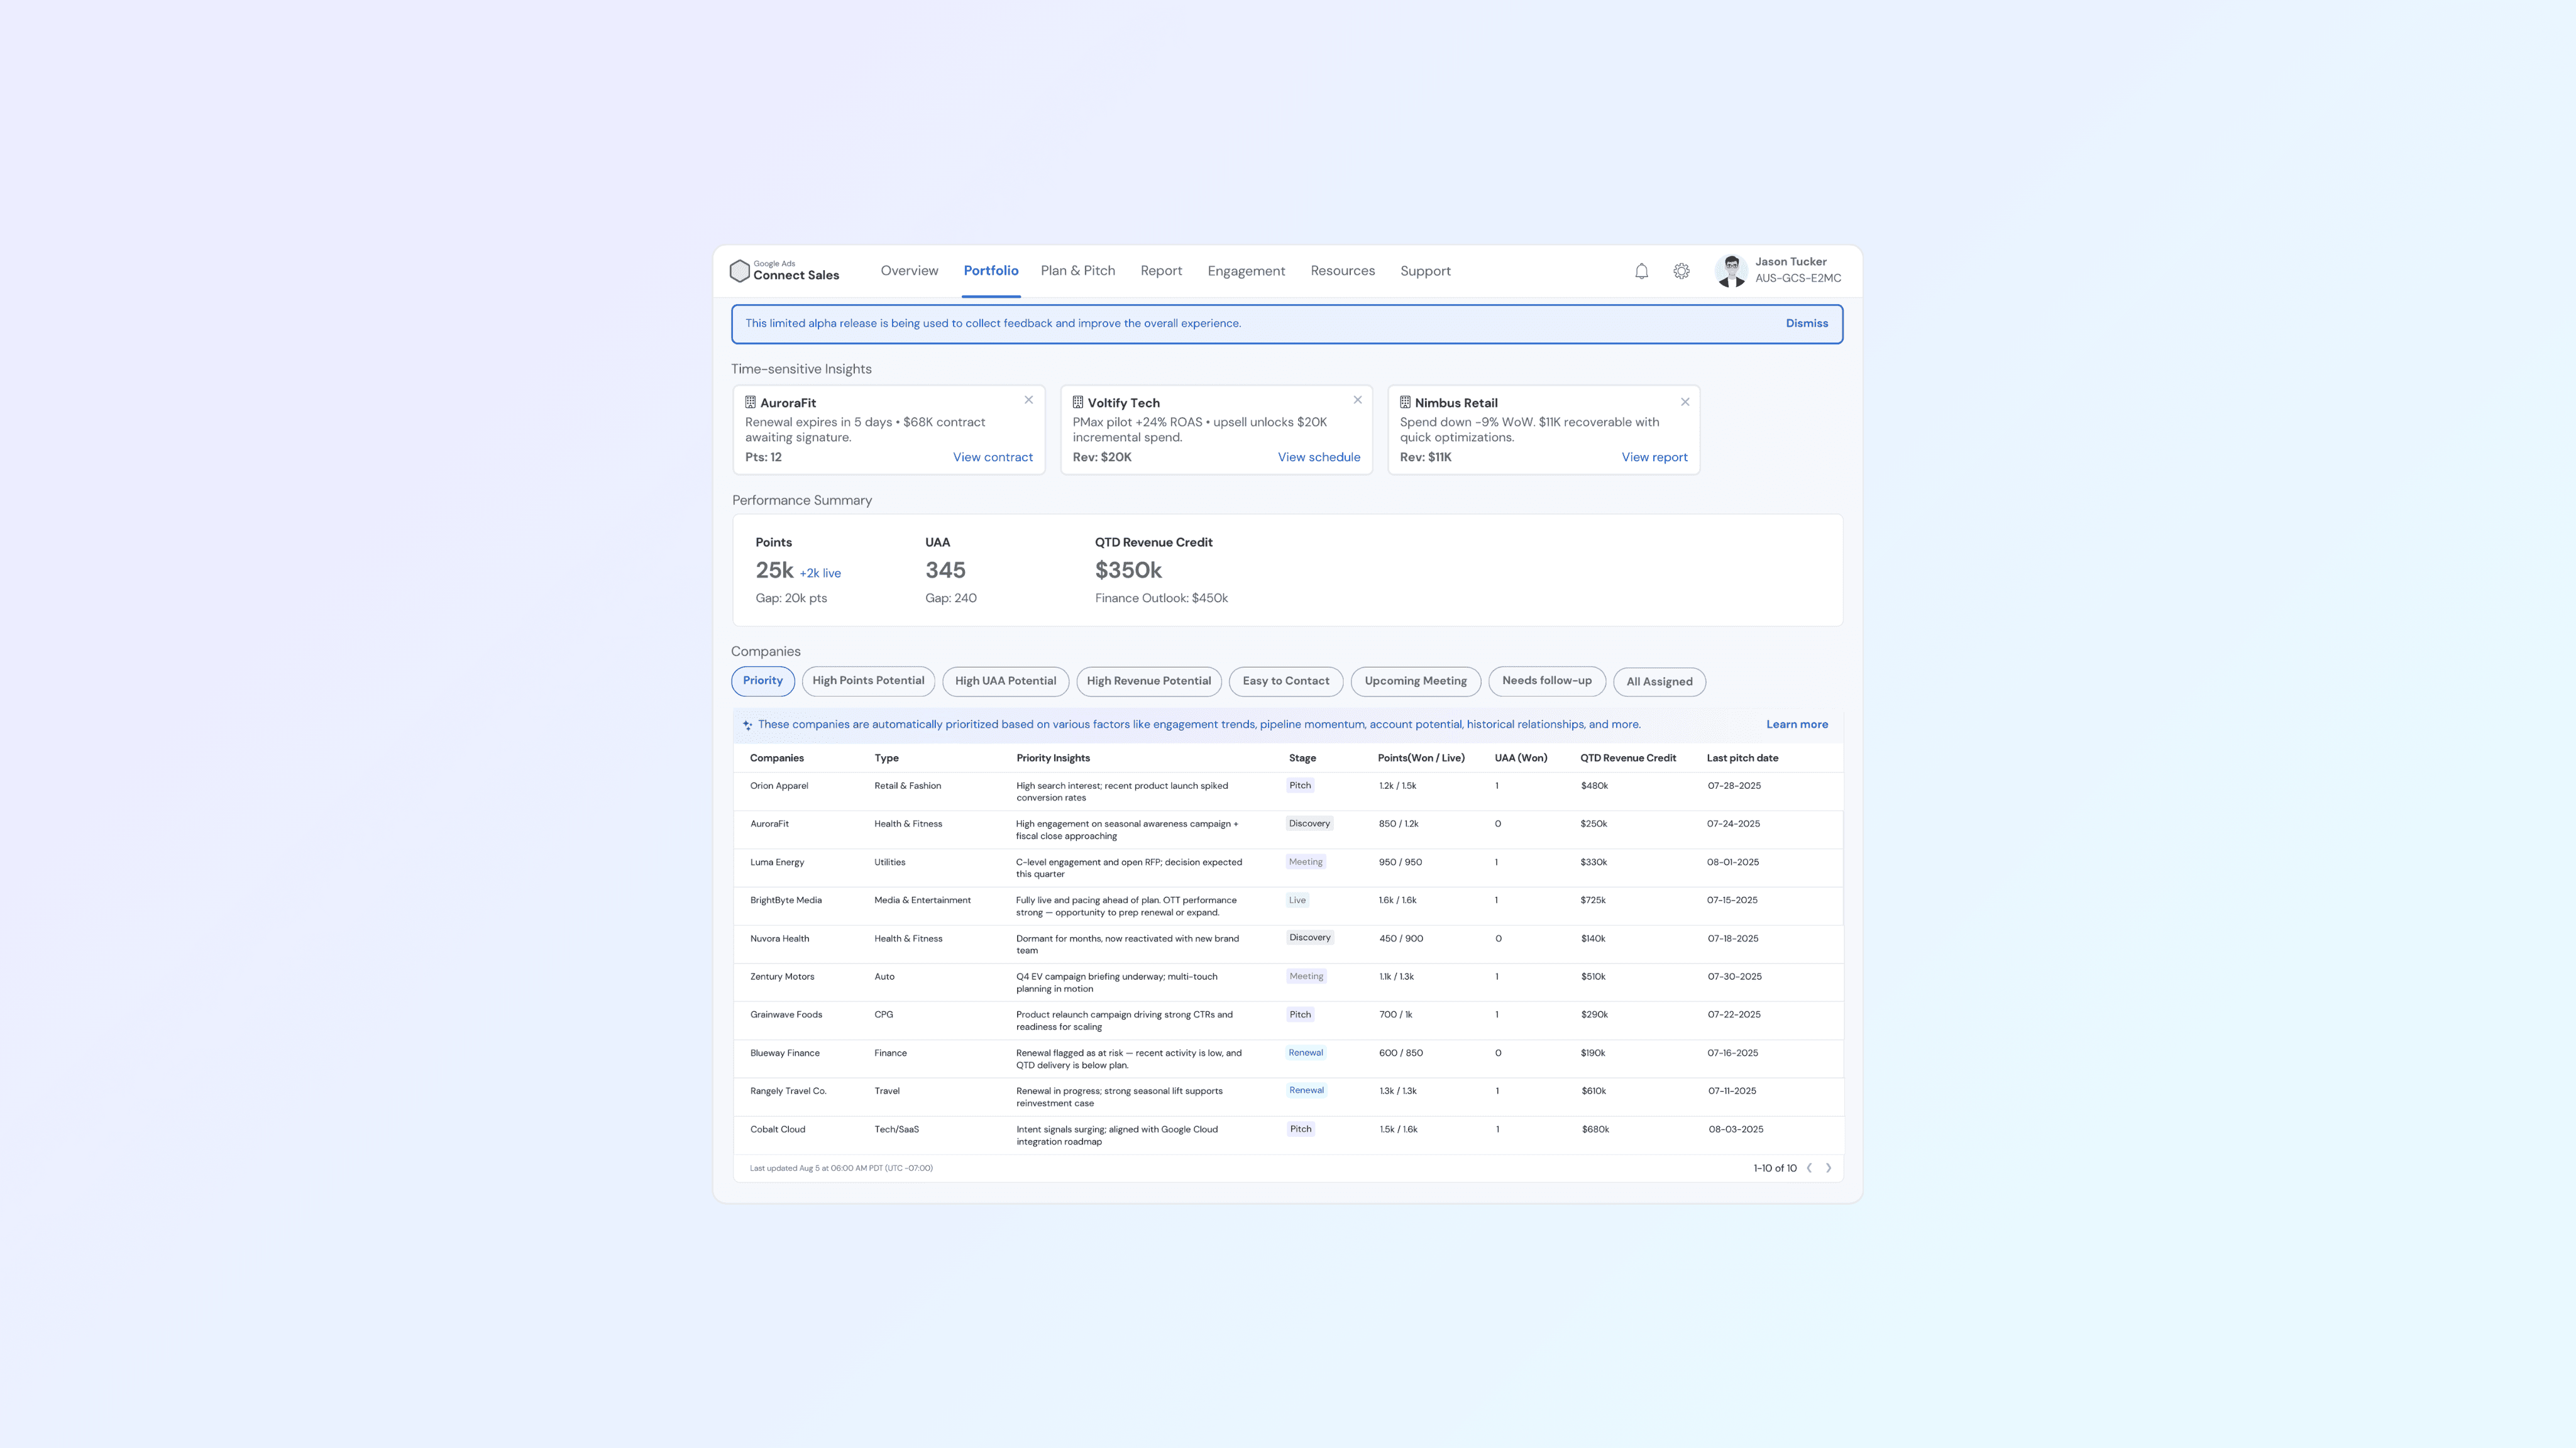Image resolution: width=2576 pixels, height=1448 pixels.
Task: Open the Orion Apparel company row
Action: point(779,786)
